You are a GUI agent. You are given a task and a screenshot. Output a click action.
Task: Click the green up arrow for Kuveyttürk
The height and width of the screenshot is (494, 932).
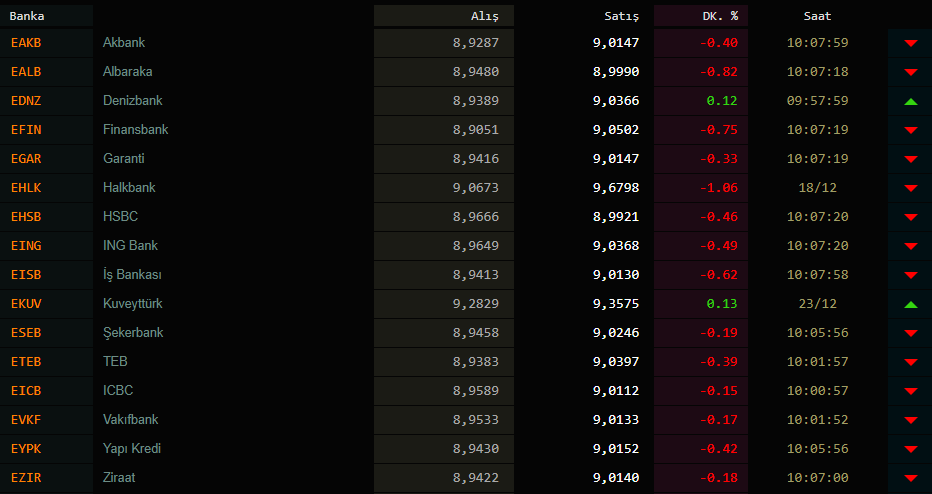point(910,304)
